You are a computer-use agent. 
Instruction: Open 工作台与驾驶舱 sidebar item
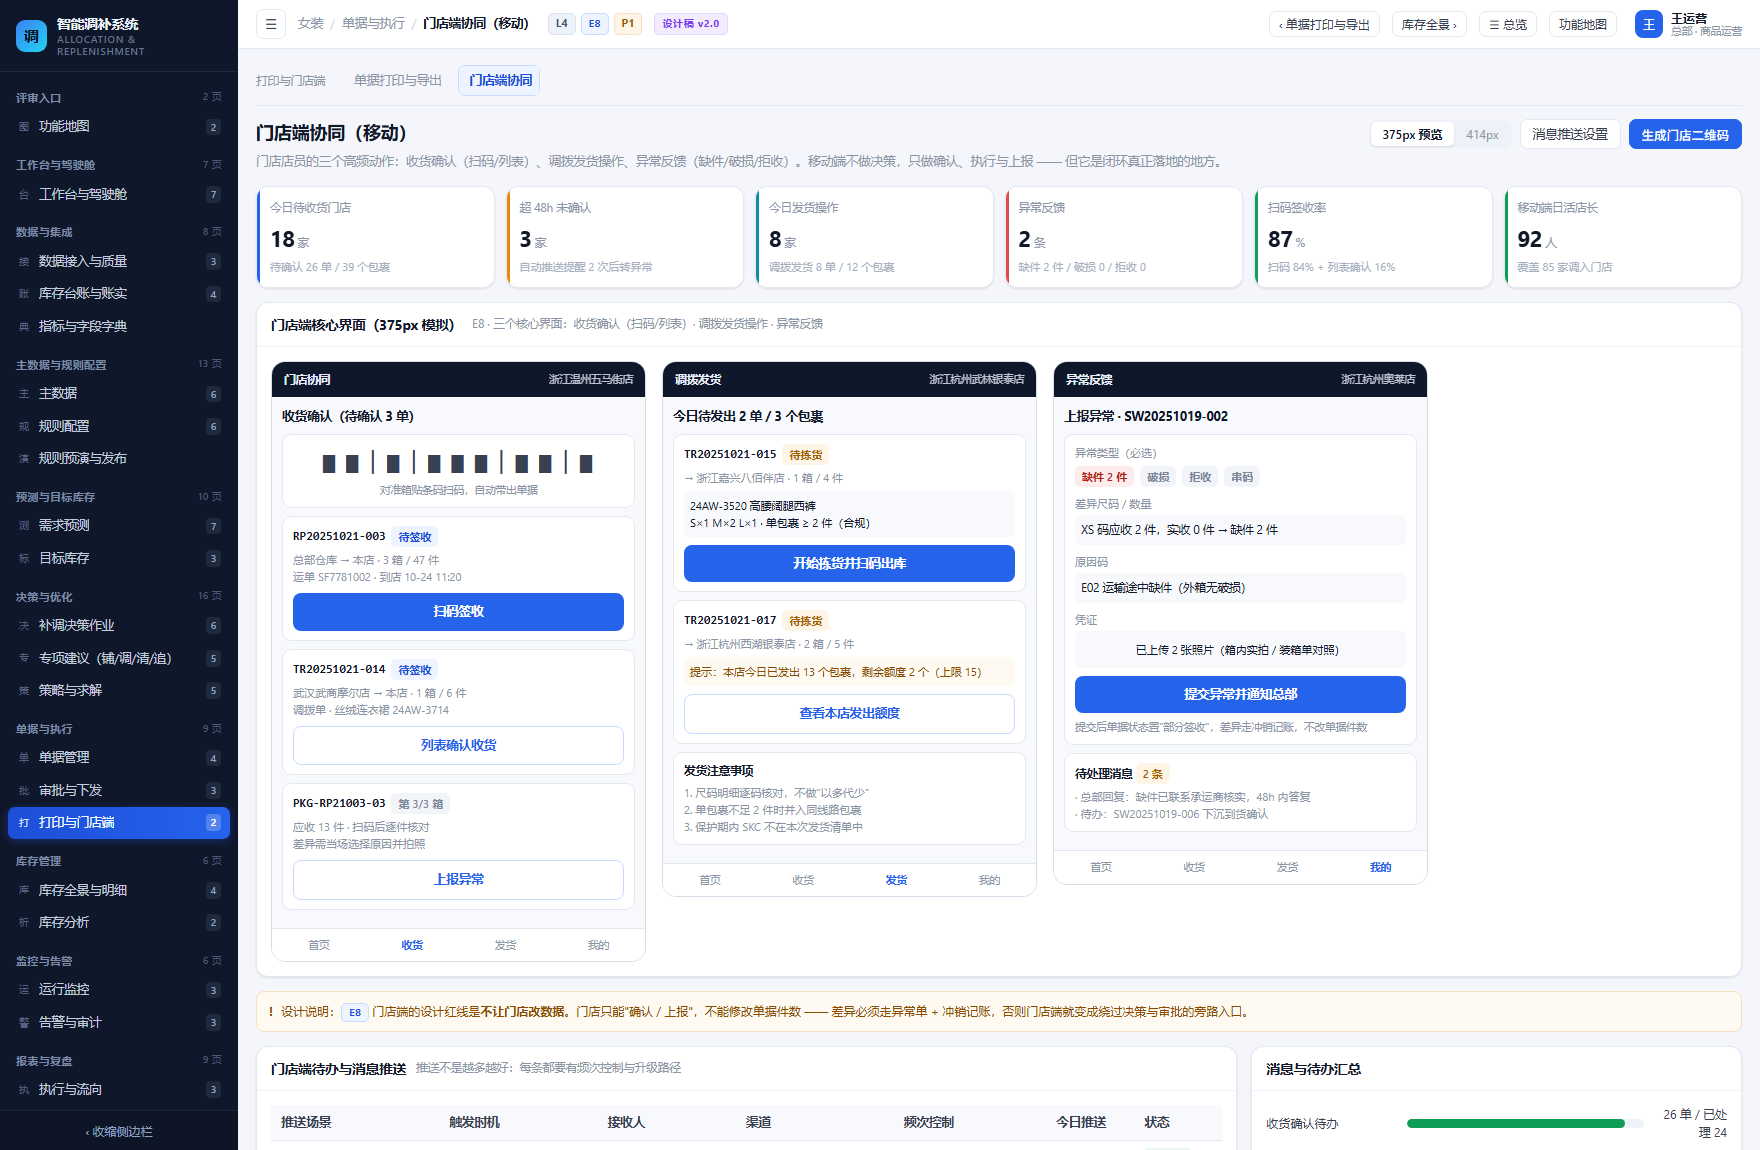click(x=119, y=195)
